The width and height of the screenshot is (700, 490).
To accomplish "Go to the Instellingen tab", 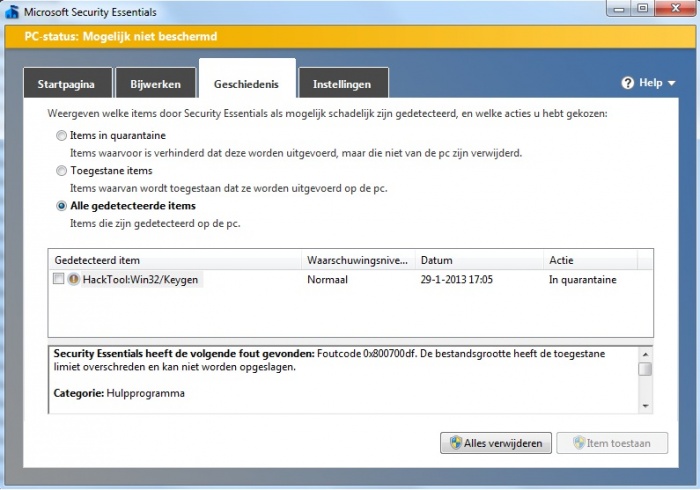I will [x=343, y=83].
